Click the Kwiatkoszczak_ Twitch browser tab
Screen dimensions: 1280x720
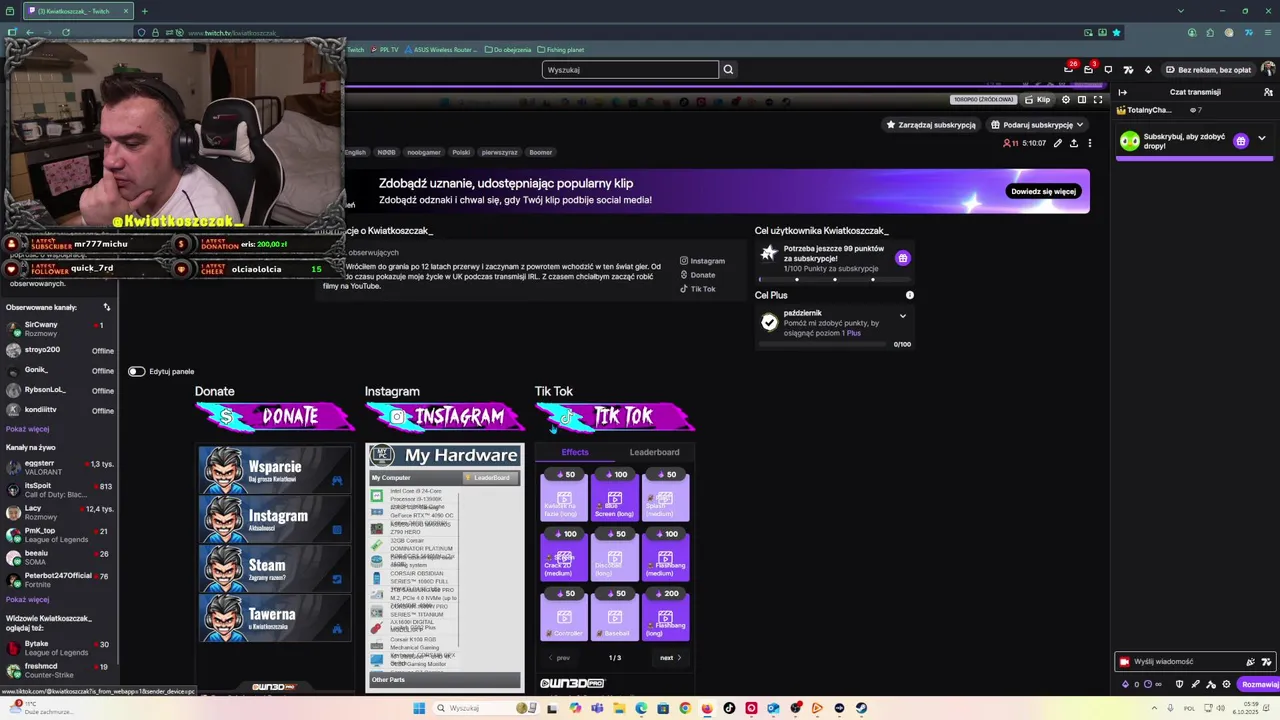(78, 11)
